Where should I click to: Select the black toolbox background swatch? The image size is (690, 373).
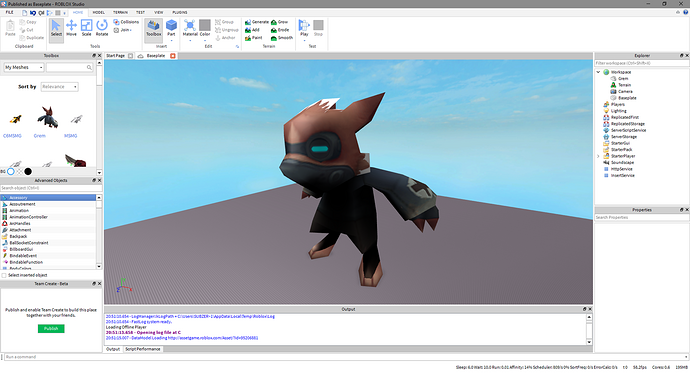(28, 172)
